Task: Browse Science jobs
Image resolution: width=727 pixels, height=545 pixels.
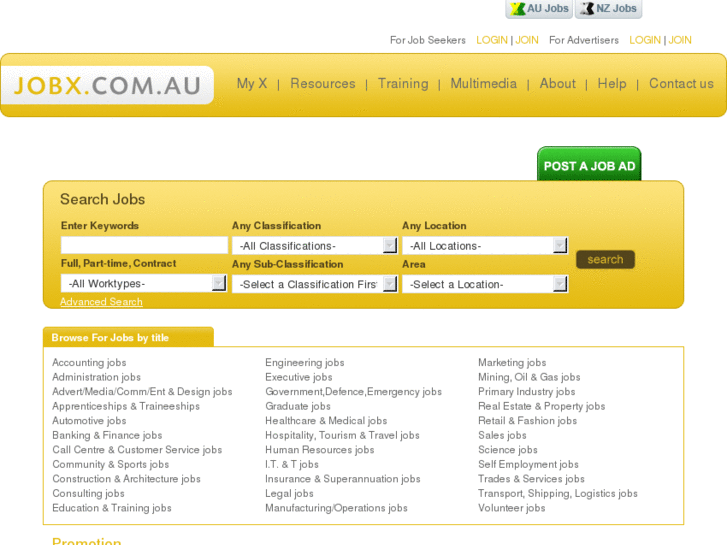Action: (508, 450)
